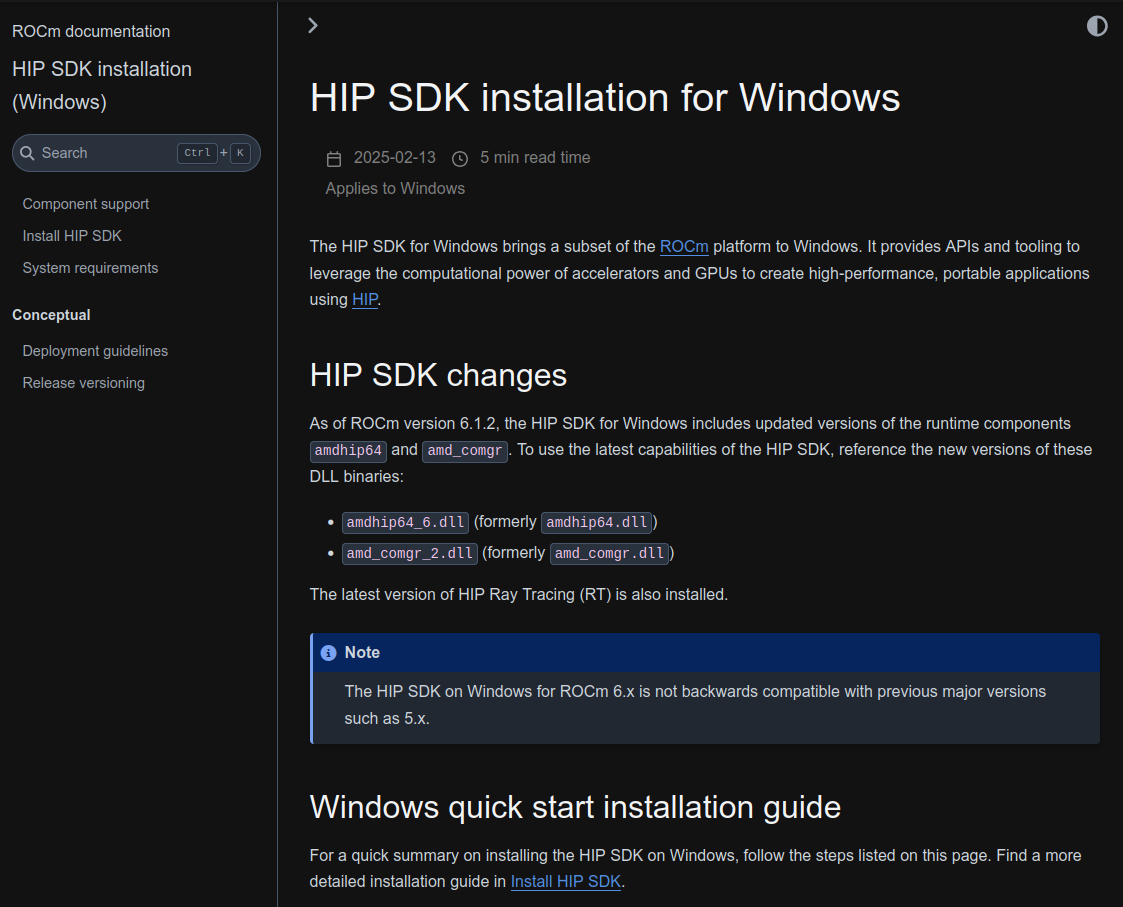Focus the Search input field
The image size is (1123, 907).
pos(136,153)
